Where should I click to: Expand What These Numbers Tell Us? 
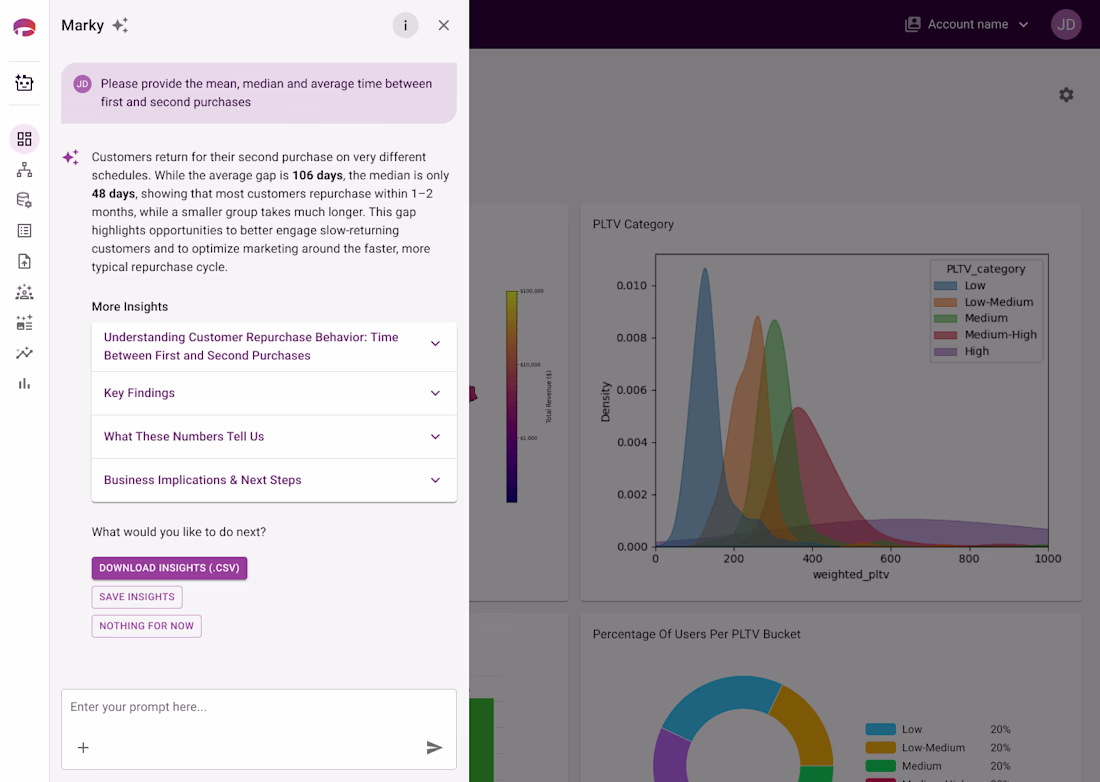pyautogui.click(x=274, y=437)
